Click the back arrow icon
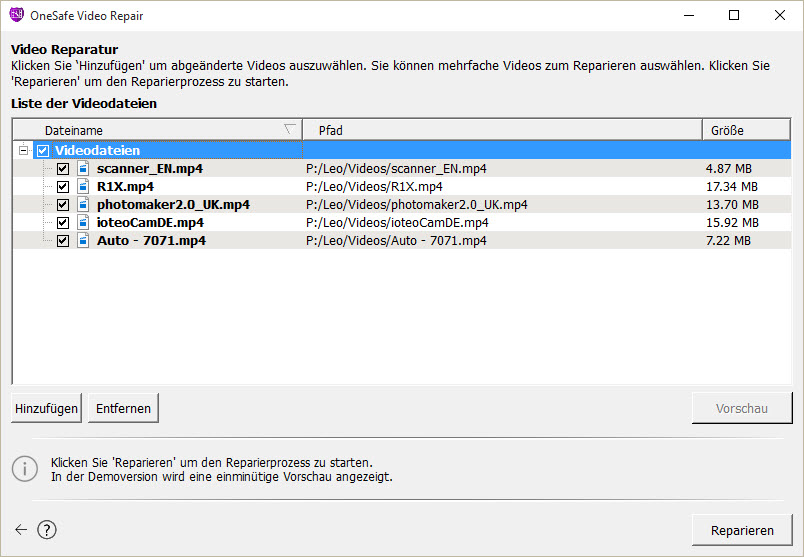 [21, 530]
